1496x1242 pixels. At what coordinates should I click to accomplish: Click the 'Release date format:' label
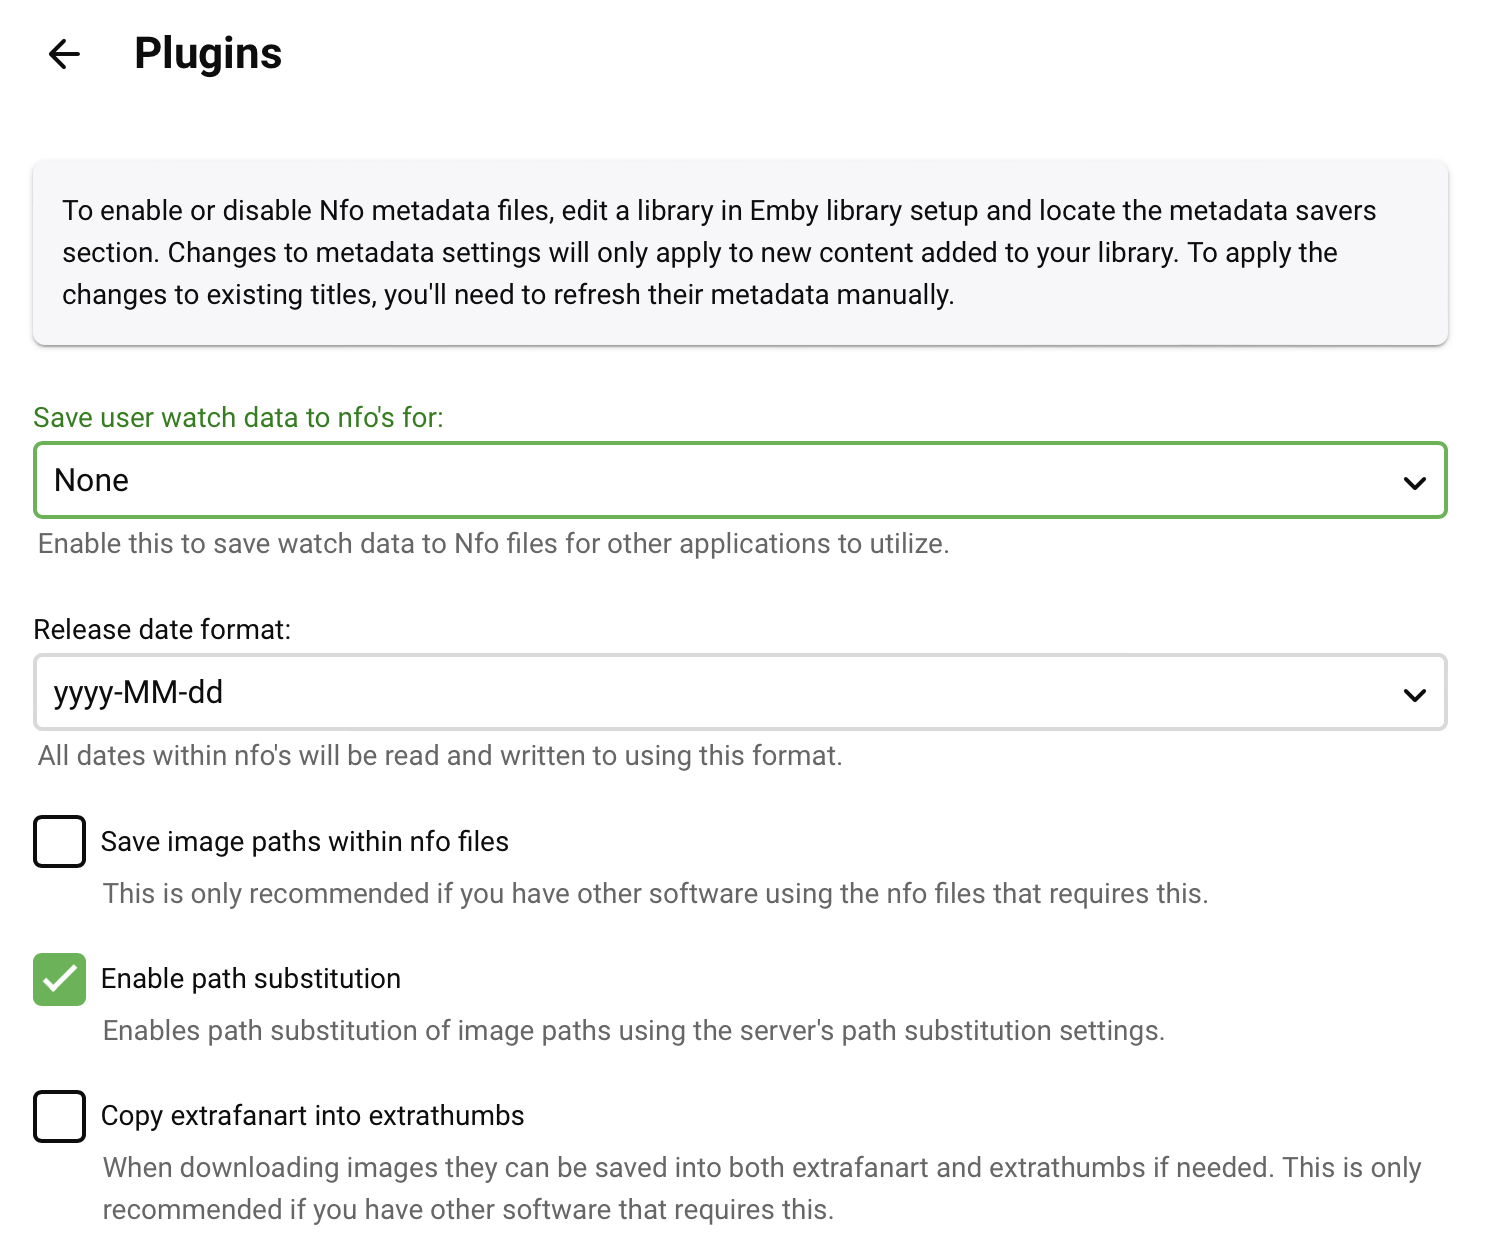point(162,630)
